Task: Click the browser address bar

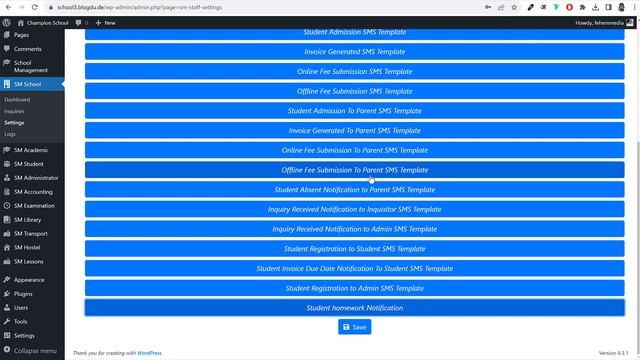Action: click(261, 7)
